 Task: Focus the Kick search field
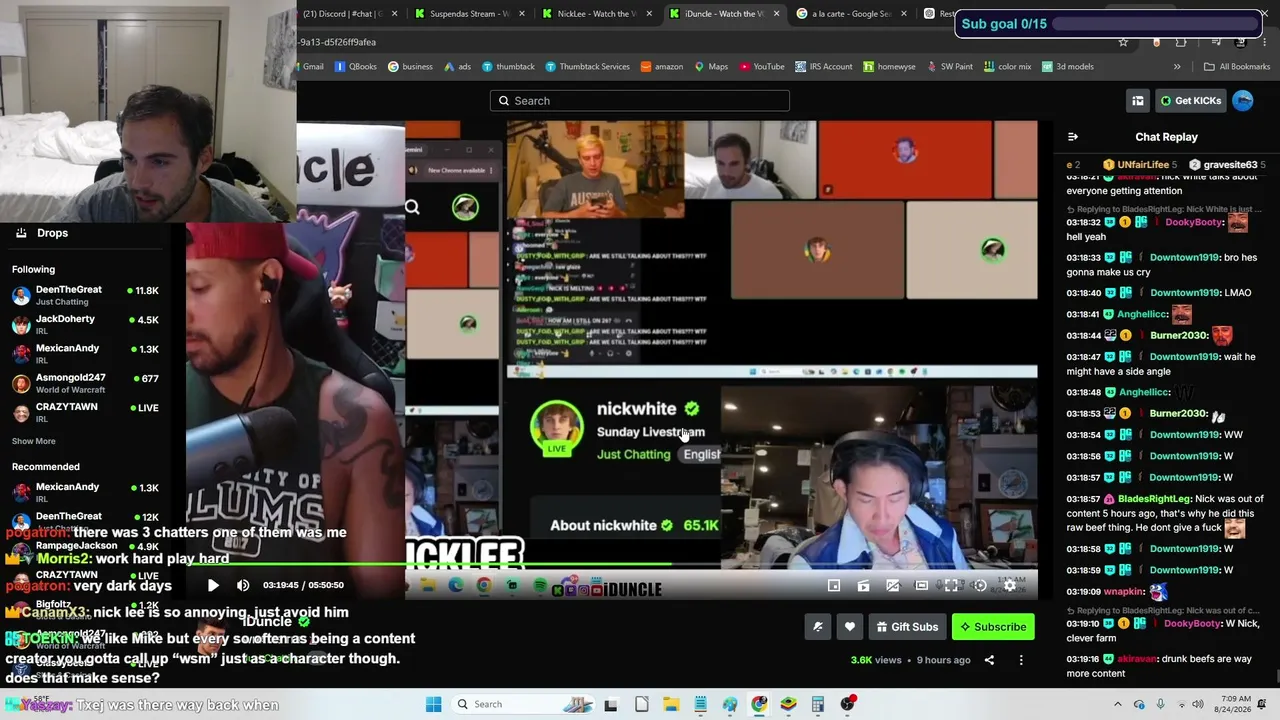click(640, 101)
